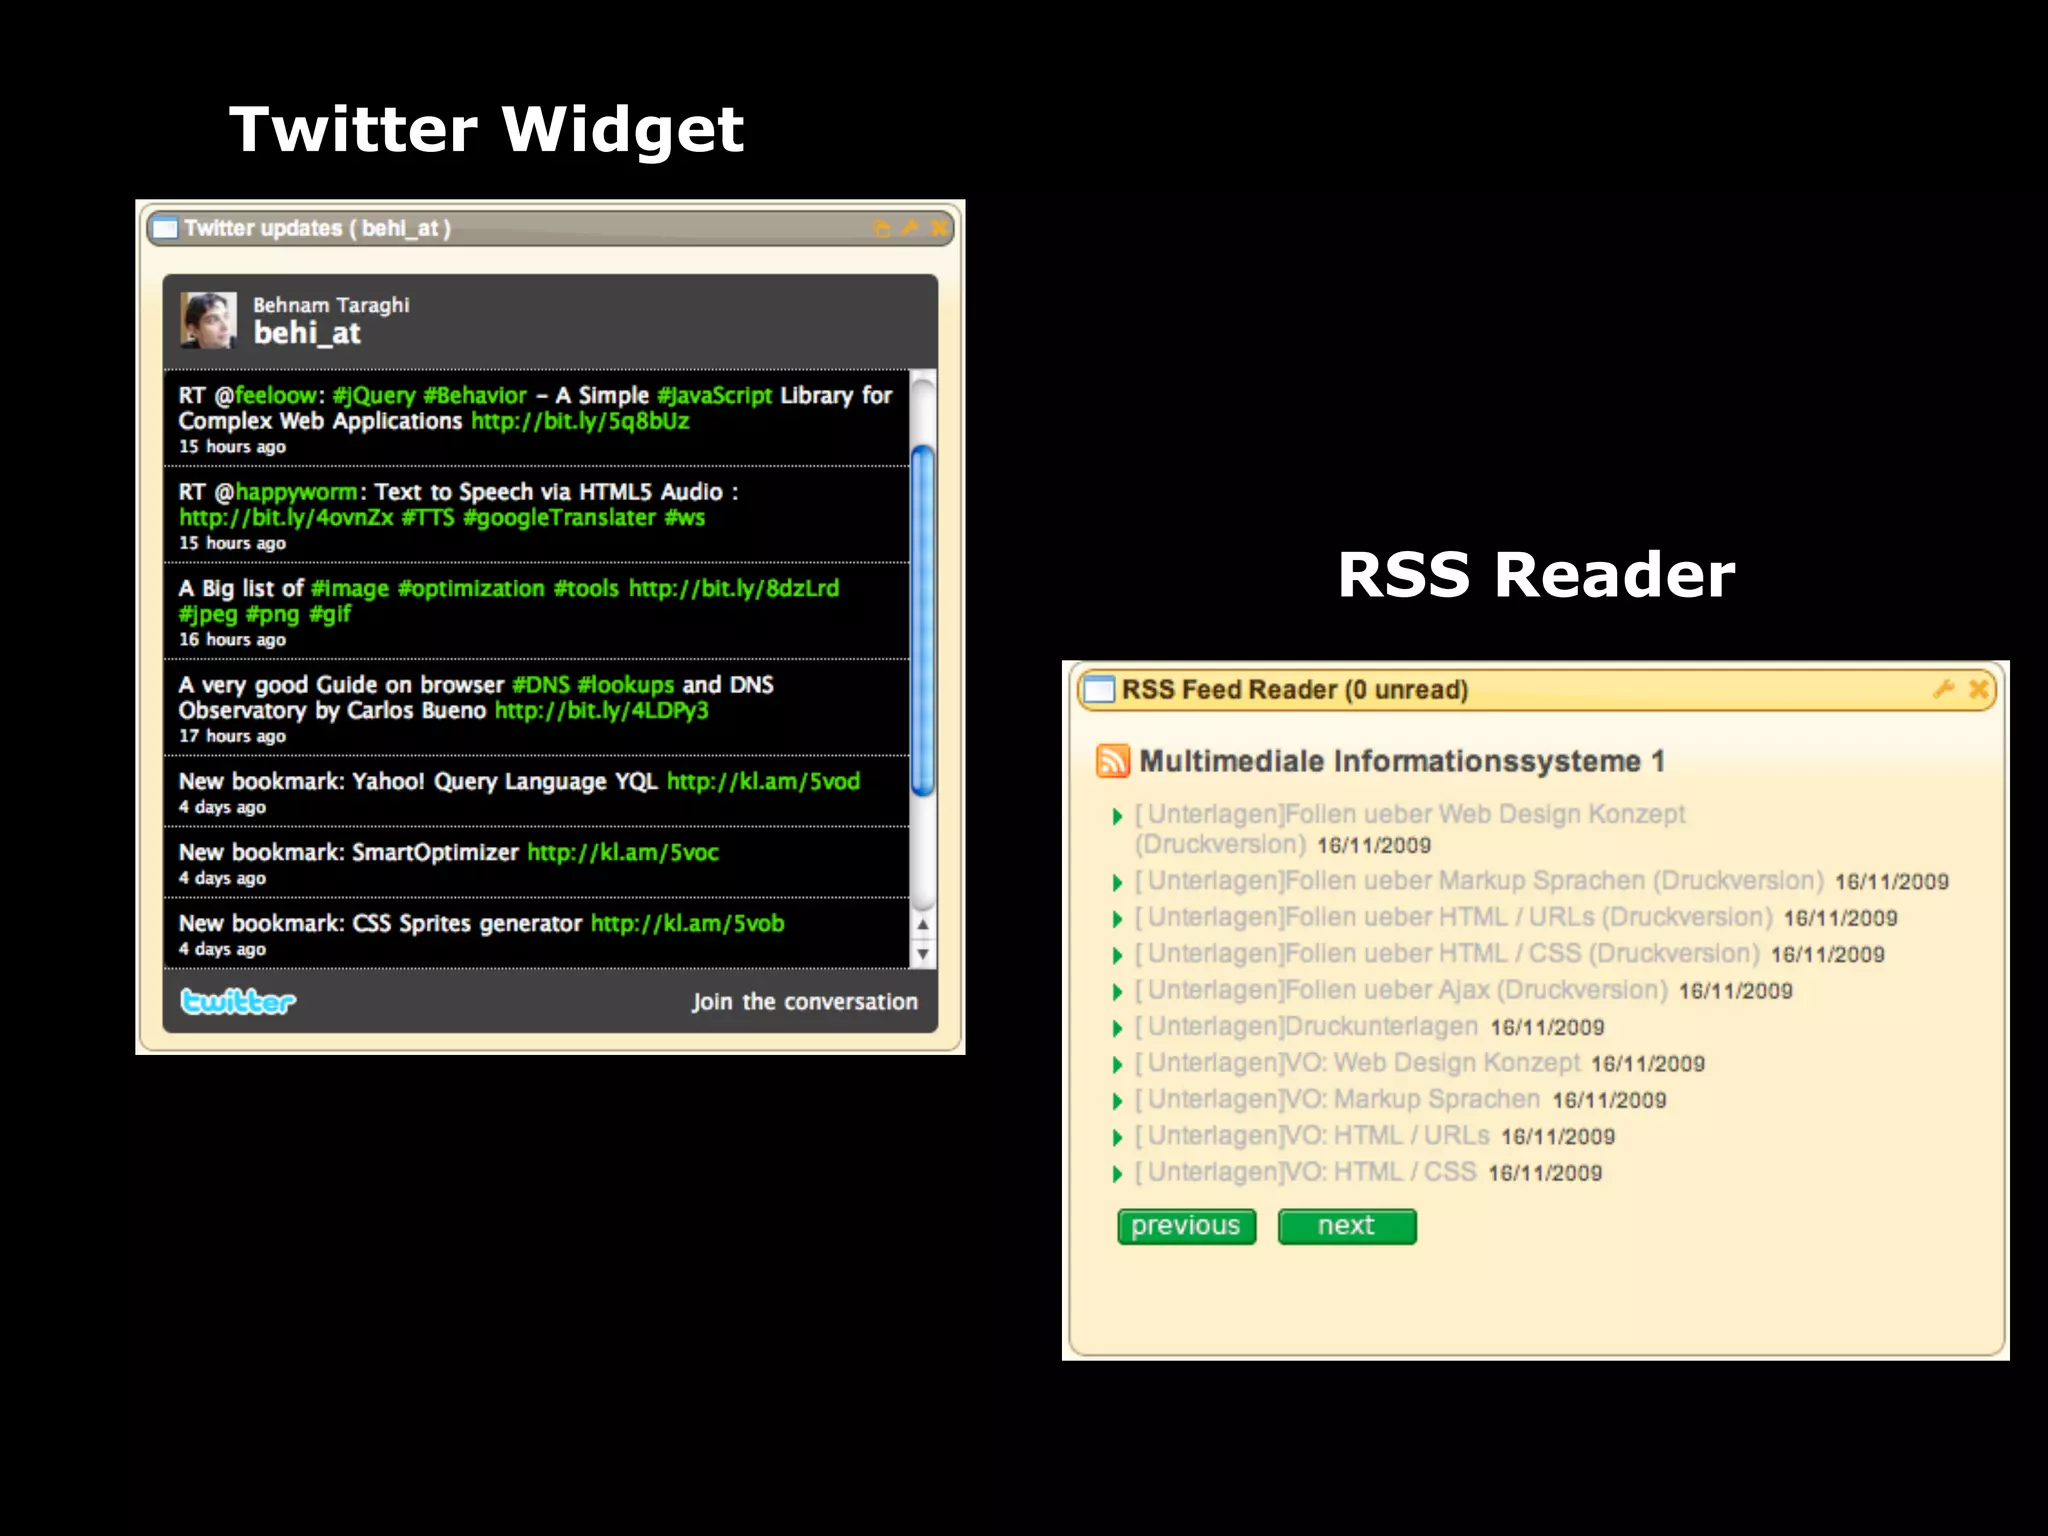The height and width of the screenshot is (1536, 2048).
Task: Expand arrow for Folien ueber HTML / CSS
Action: (x=1117, y=956)
